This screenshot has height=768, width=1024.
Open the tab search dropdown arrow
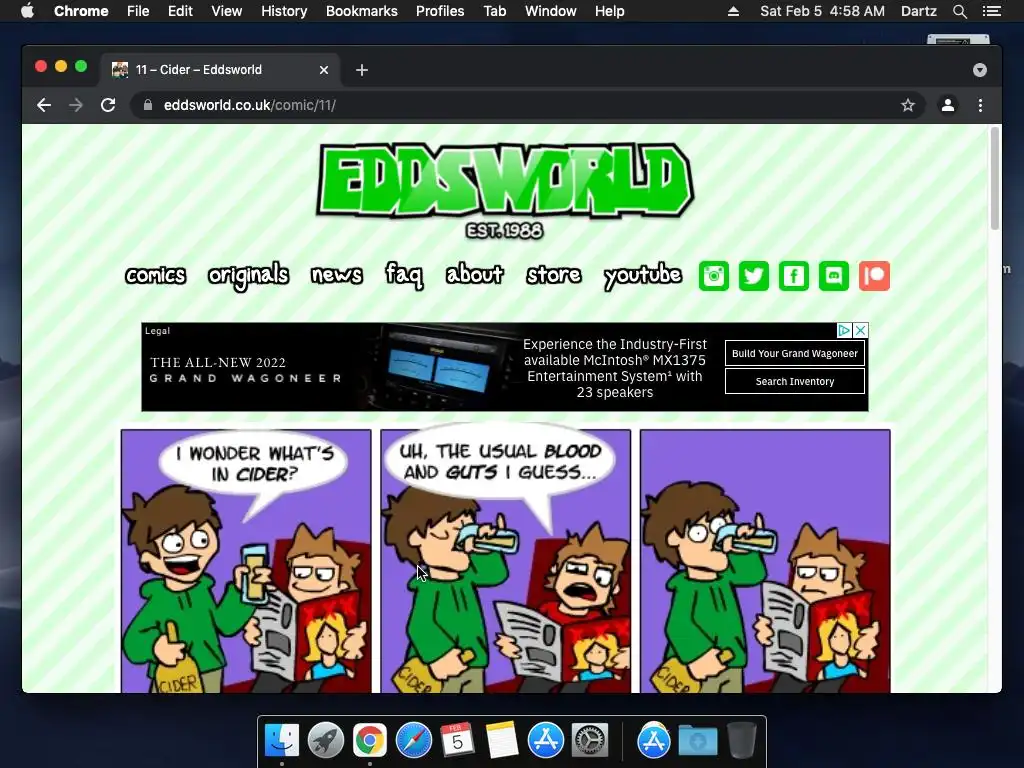(980, 70)
